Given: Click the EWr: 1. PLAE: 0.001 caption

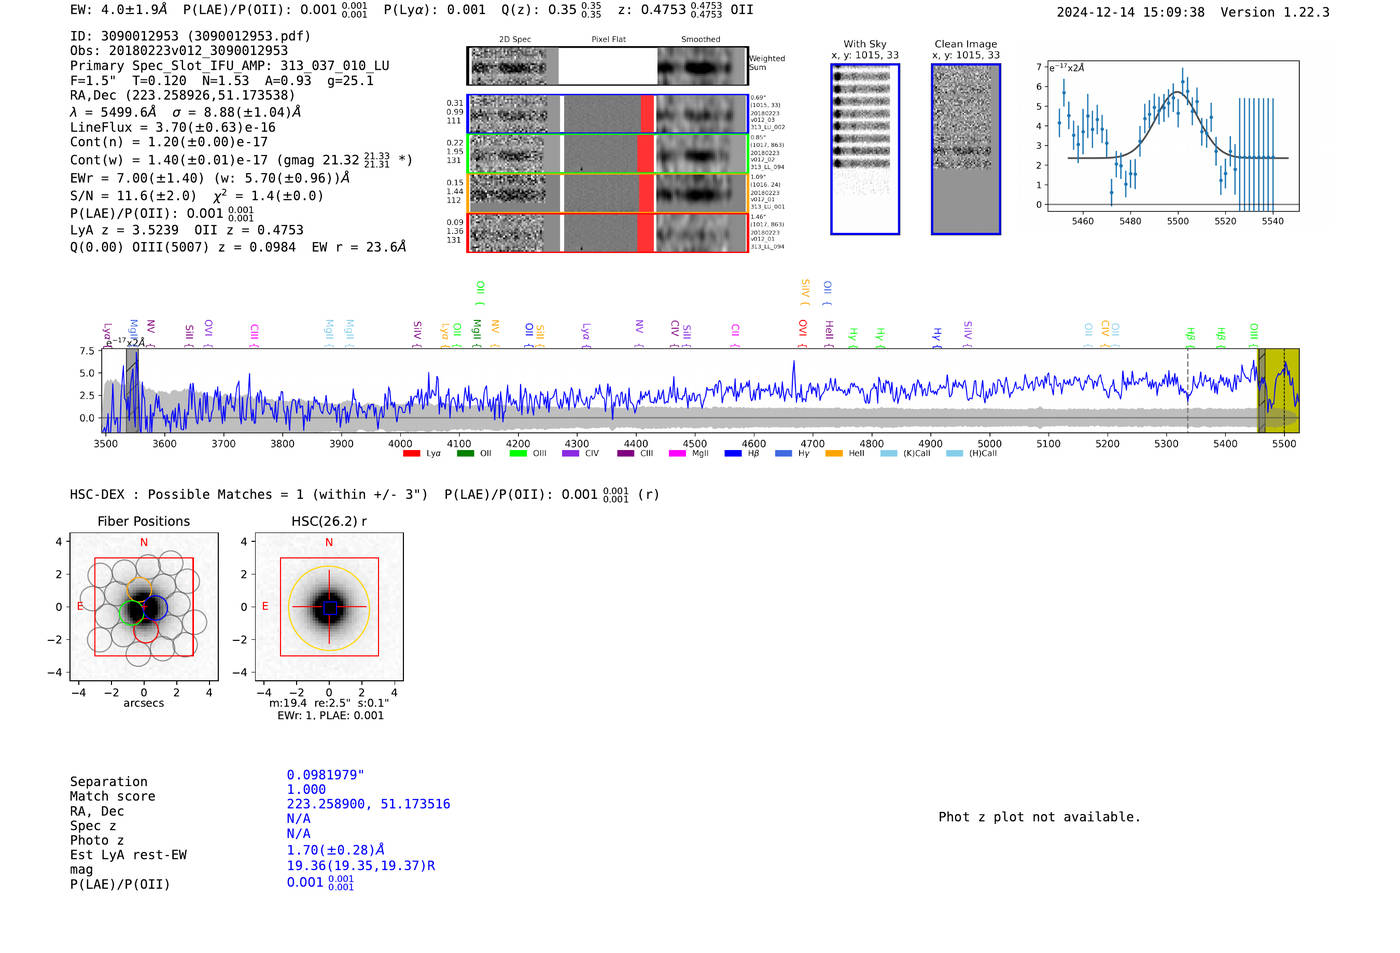Looking at the screenshot, I should pos(331,716).
